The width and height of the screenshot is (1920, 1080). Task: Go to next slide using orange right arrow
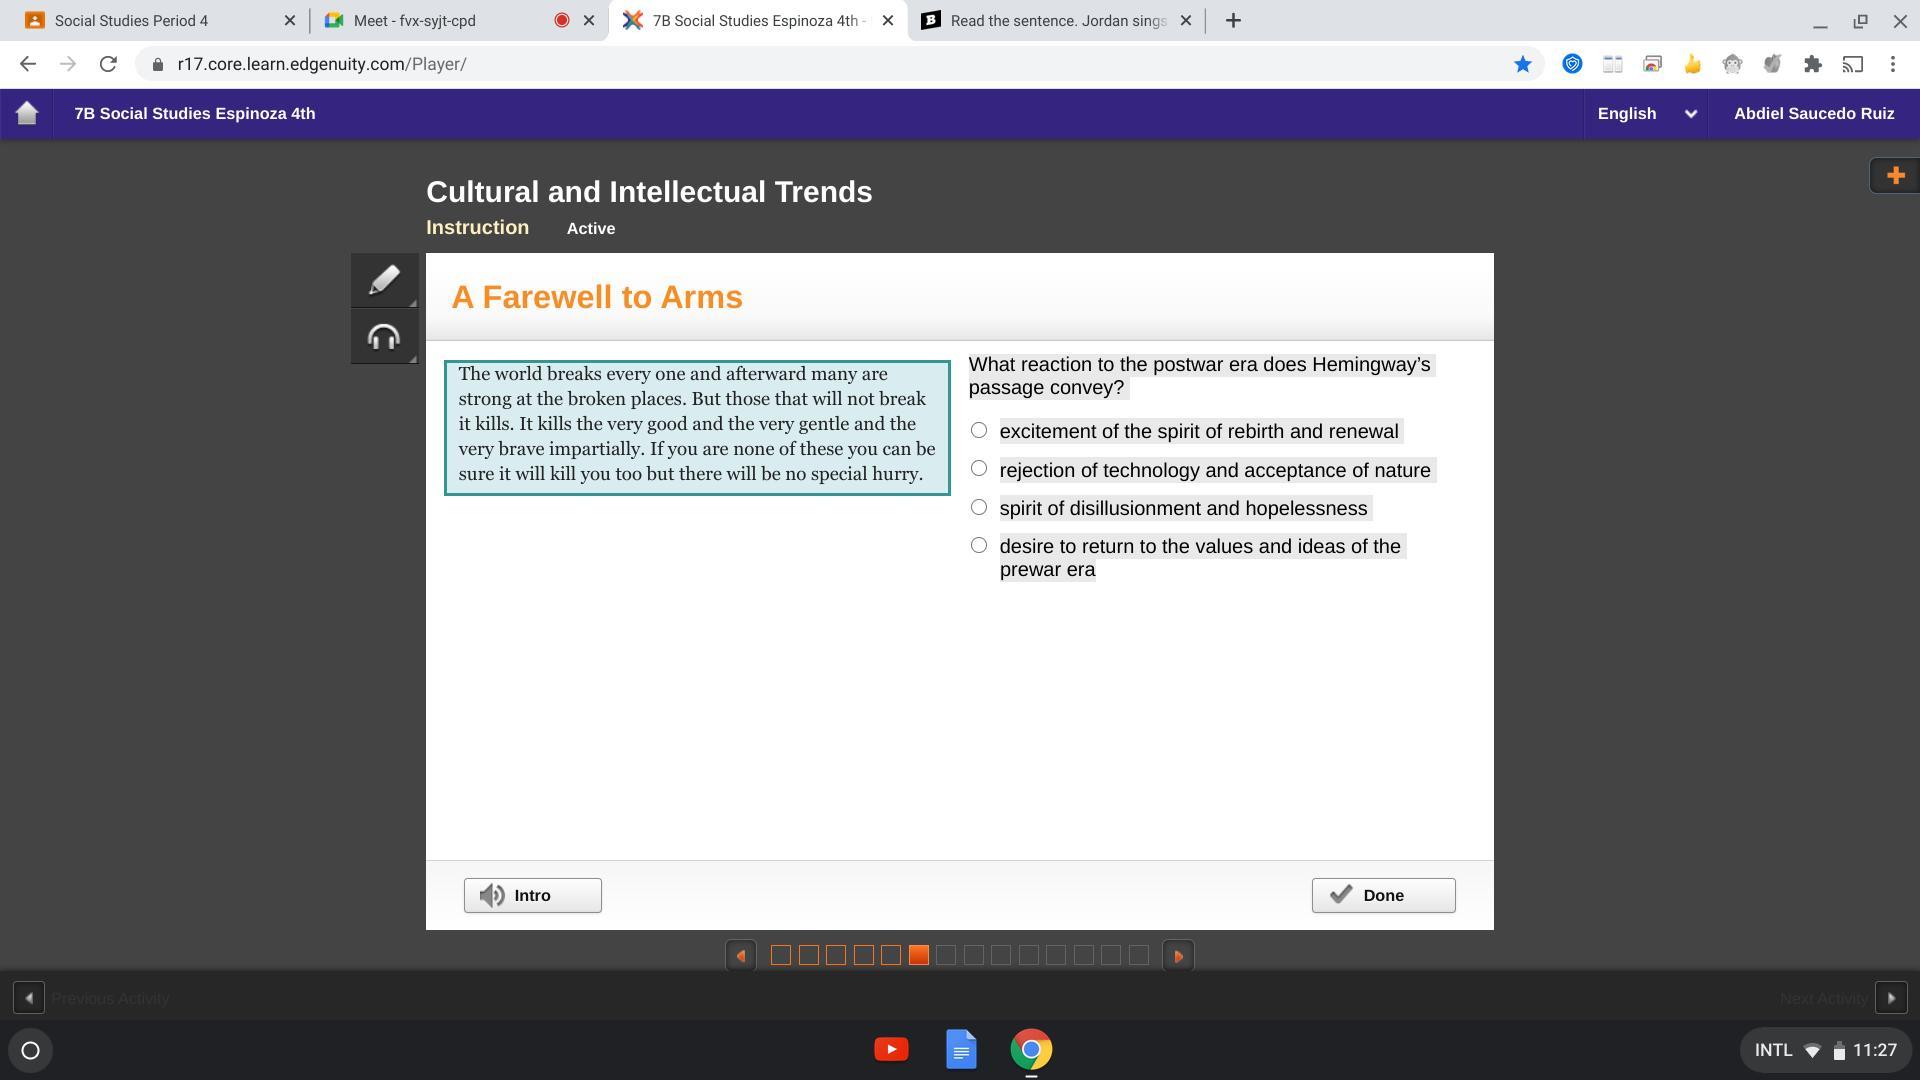click(x=1178, y=956)
